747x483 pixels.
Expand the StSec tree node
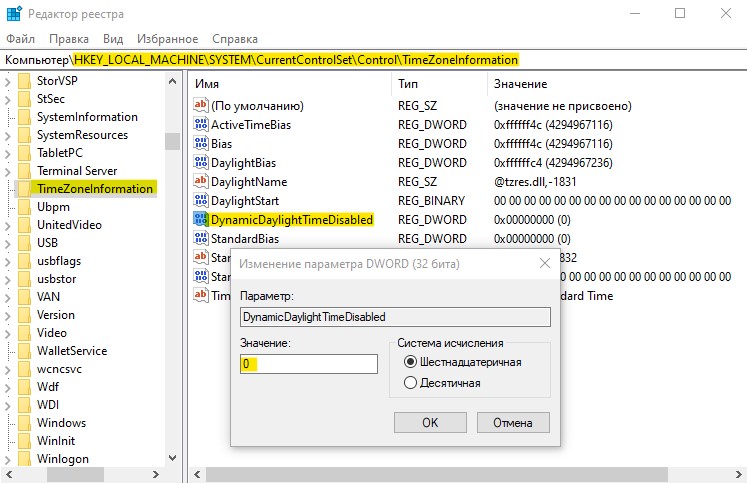pos(8,100)
